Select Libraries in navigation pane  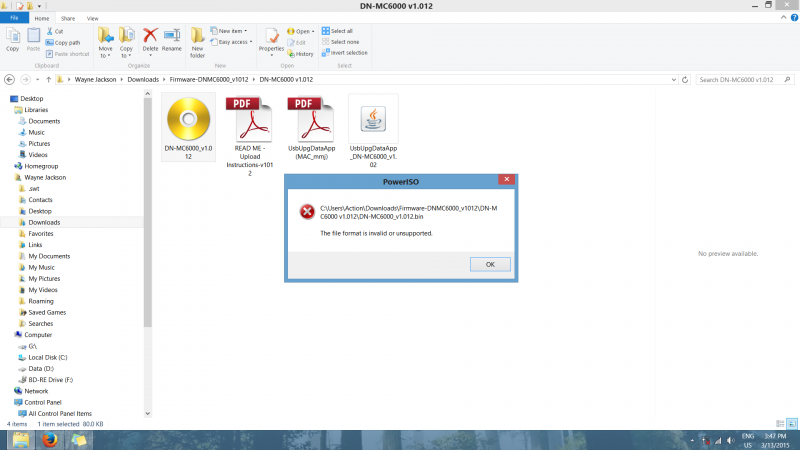pos(31,110)
